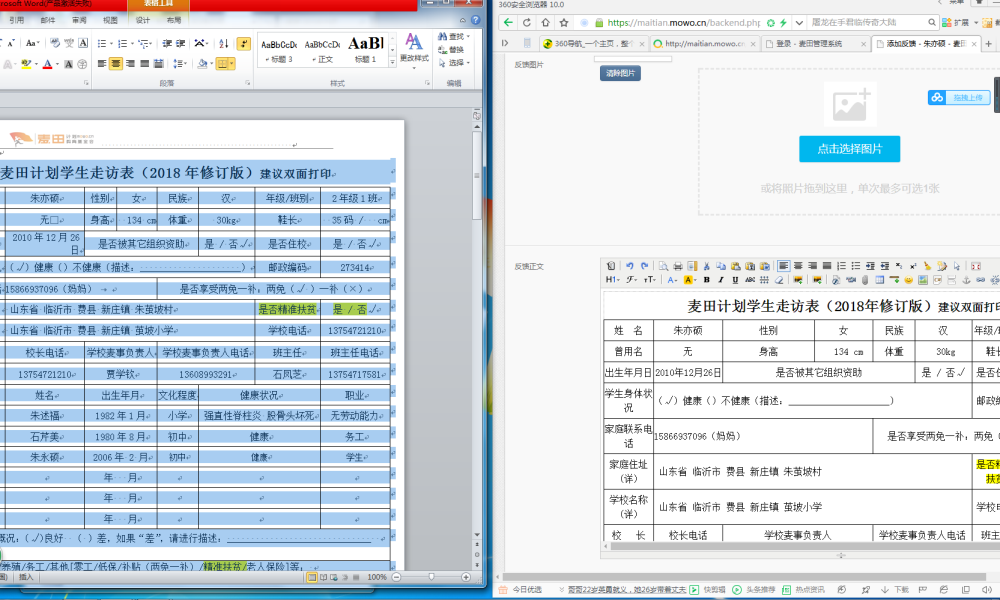Image resolution: width=1000 pixels, height=600 pixels.
Task: Toggle underline in the web editor toolbar
Action: 735,280
